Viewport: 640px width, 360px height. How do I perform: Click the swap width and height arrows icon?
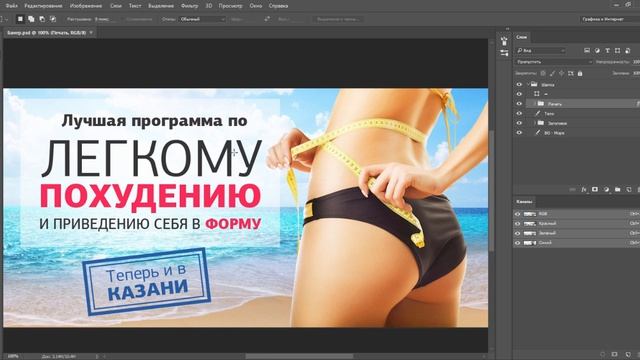(x=267, y=19)
